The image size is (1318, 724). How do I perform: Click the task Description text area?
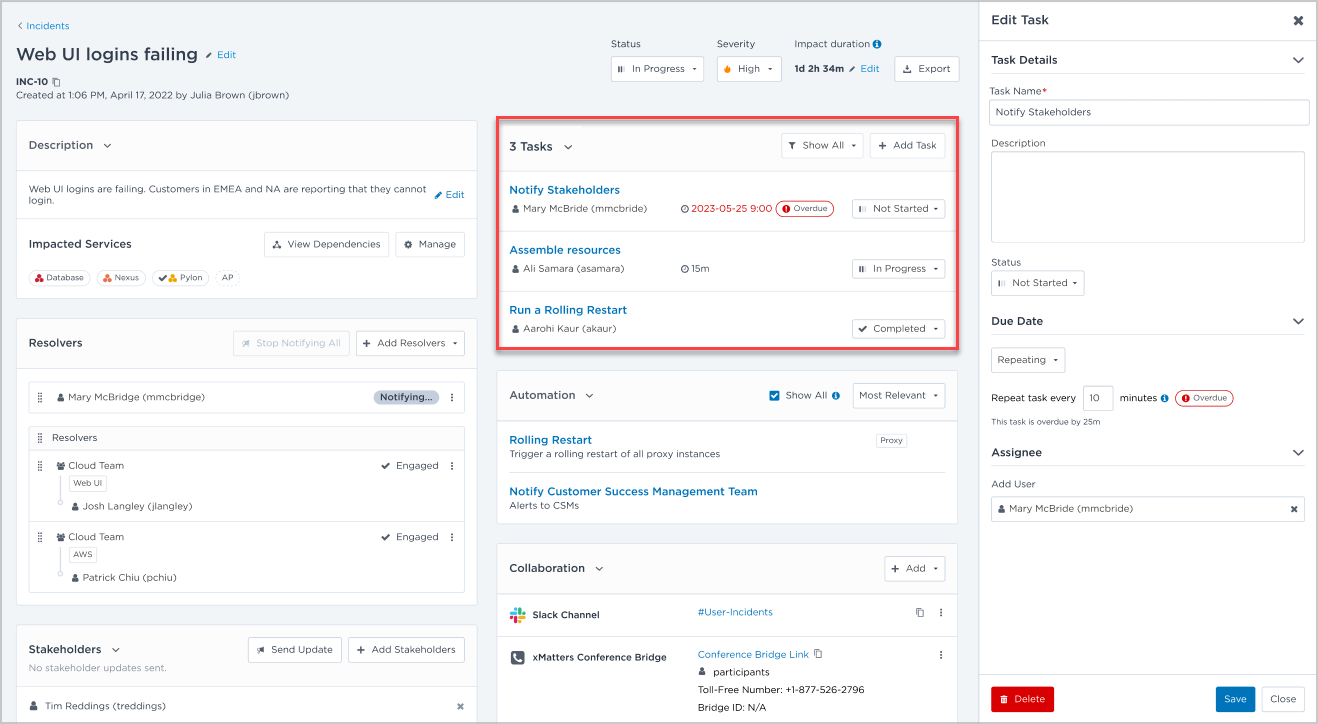point(1148,197)
